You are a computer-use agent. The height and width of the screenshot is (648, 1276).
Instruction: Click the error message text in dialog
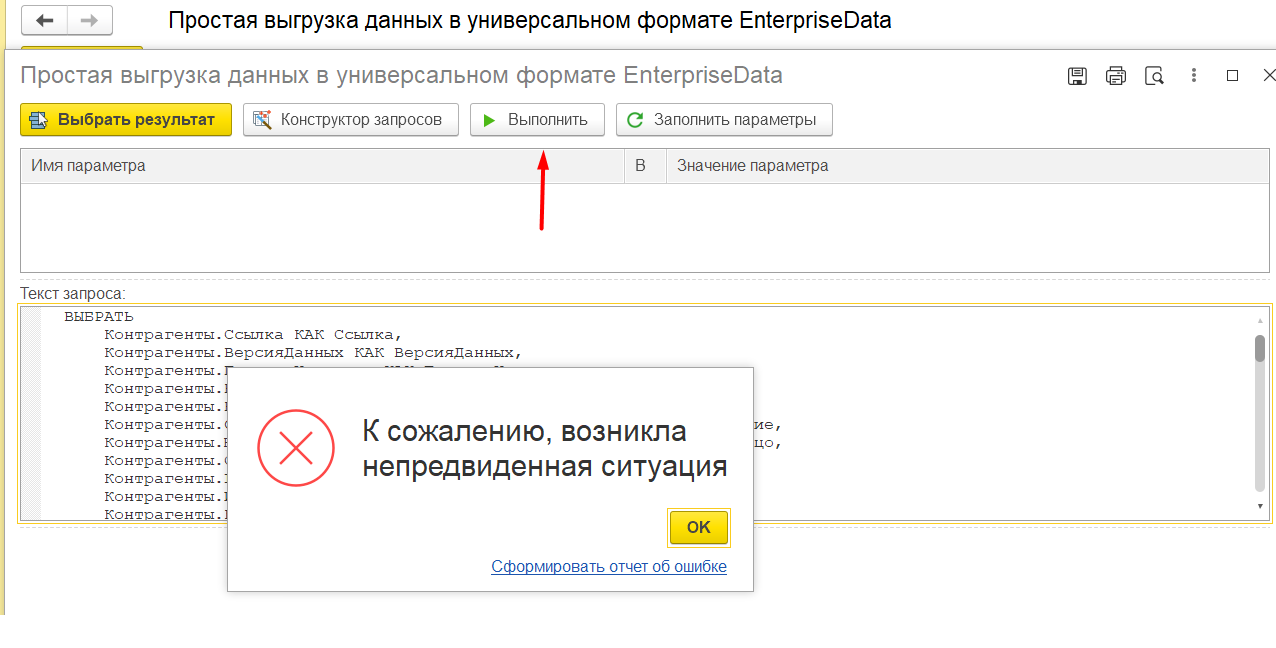coord(544,450)
